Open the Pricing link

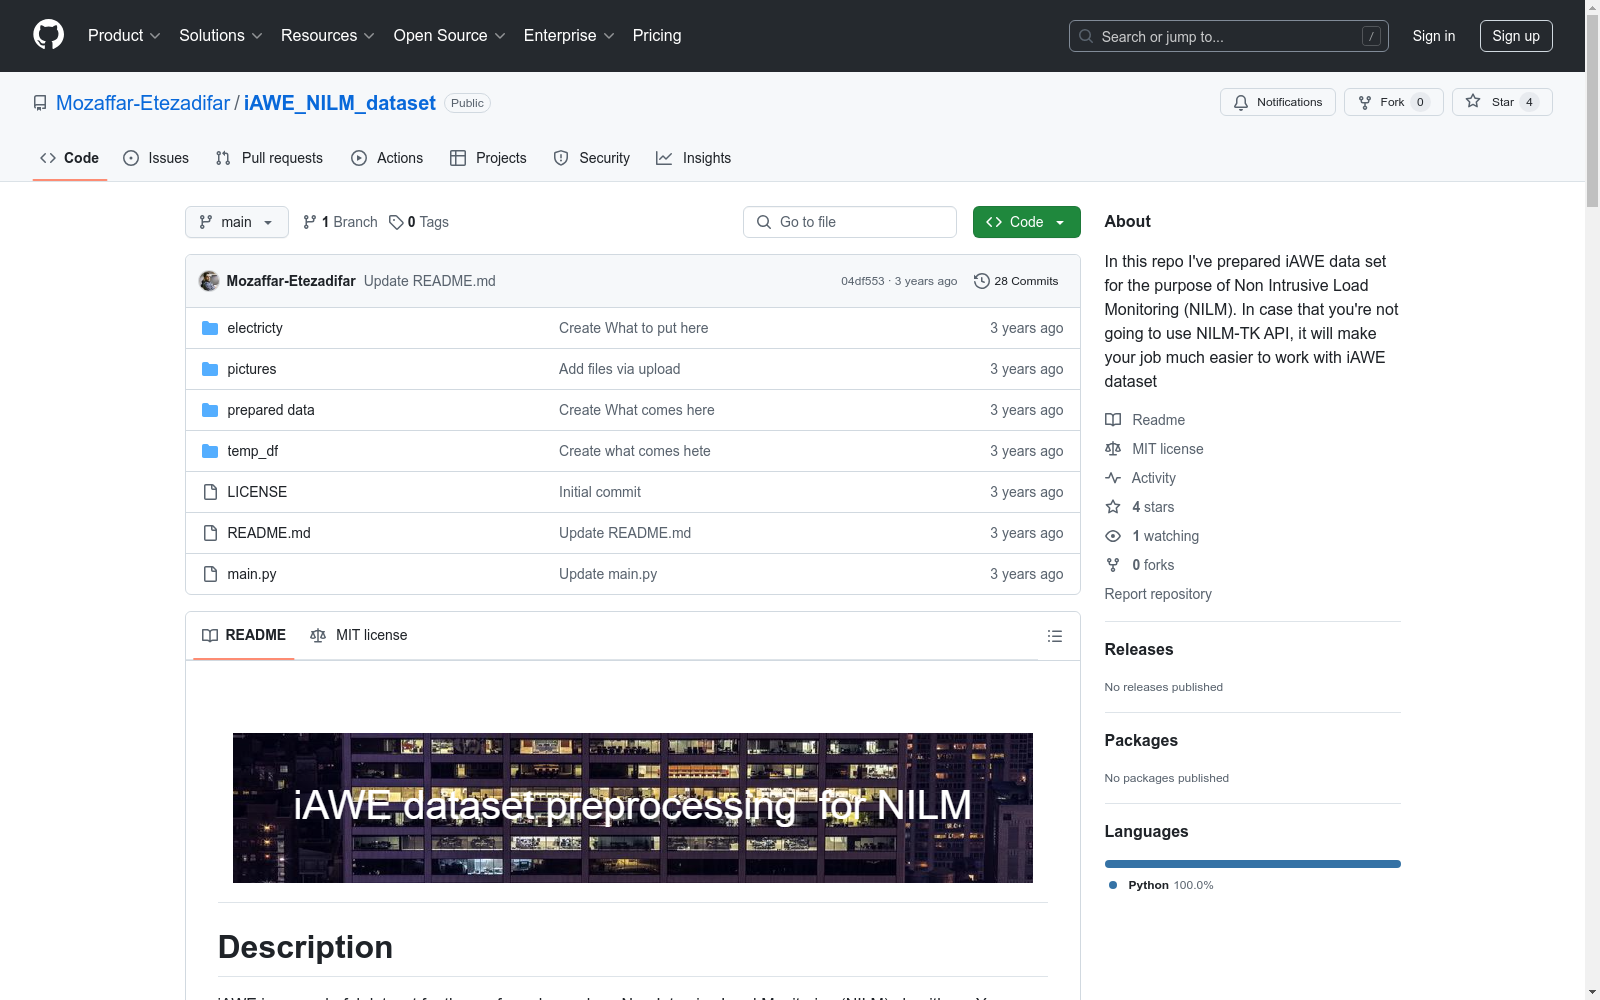[657, 35]
